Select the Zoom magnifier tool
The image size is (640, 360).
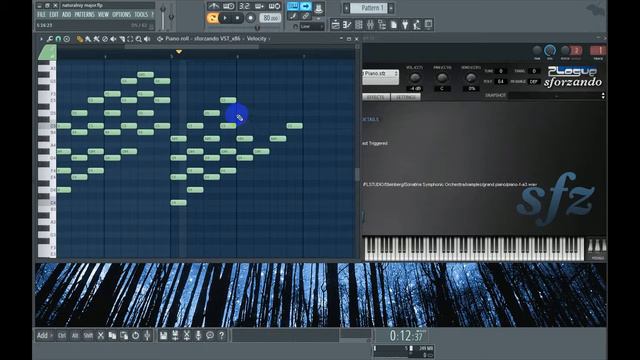(x=139, y=39)
